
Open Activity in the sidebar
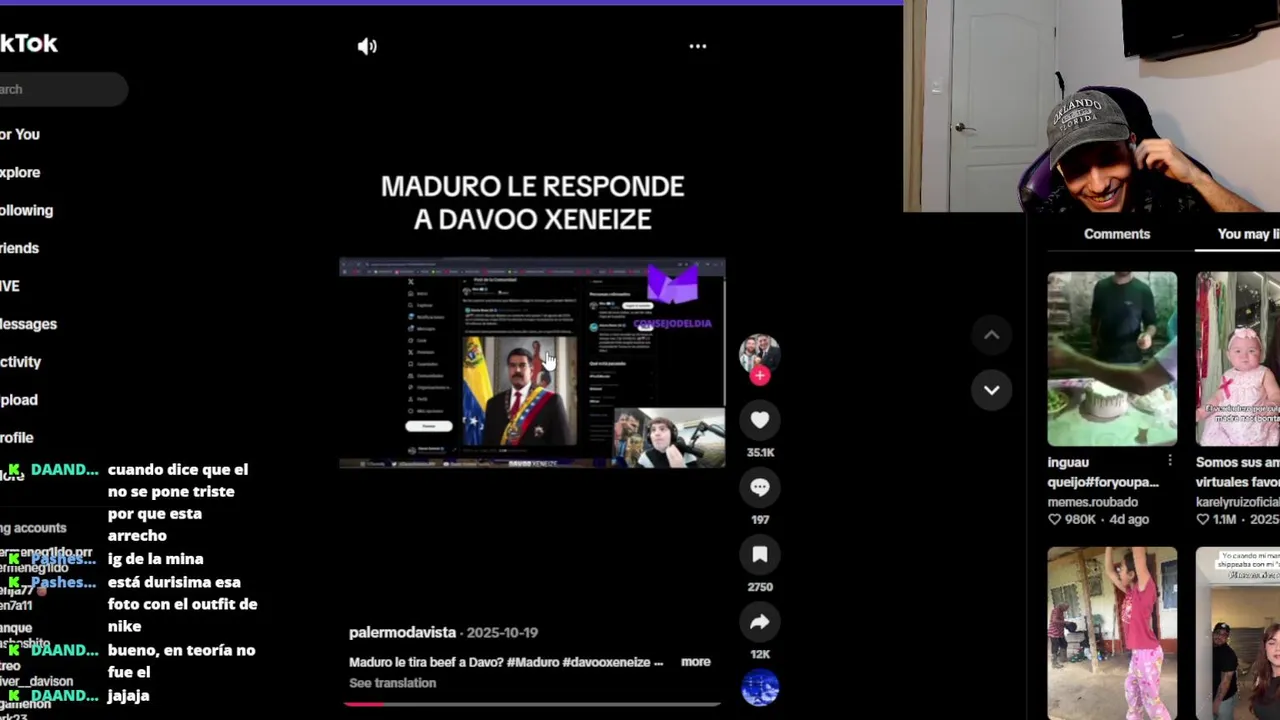coord(20,362)
